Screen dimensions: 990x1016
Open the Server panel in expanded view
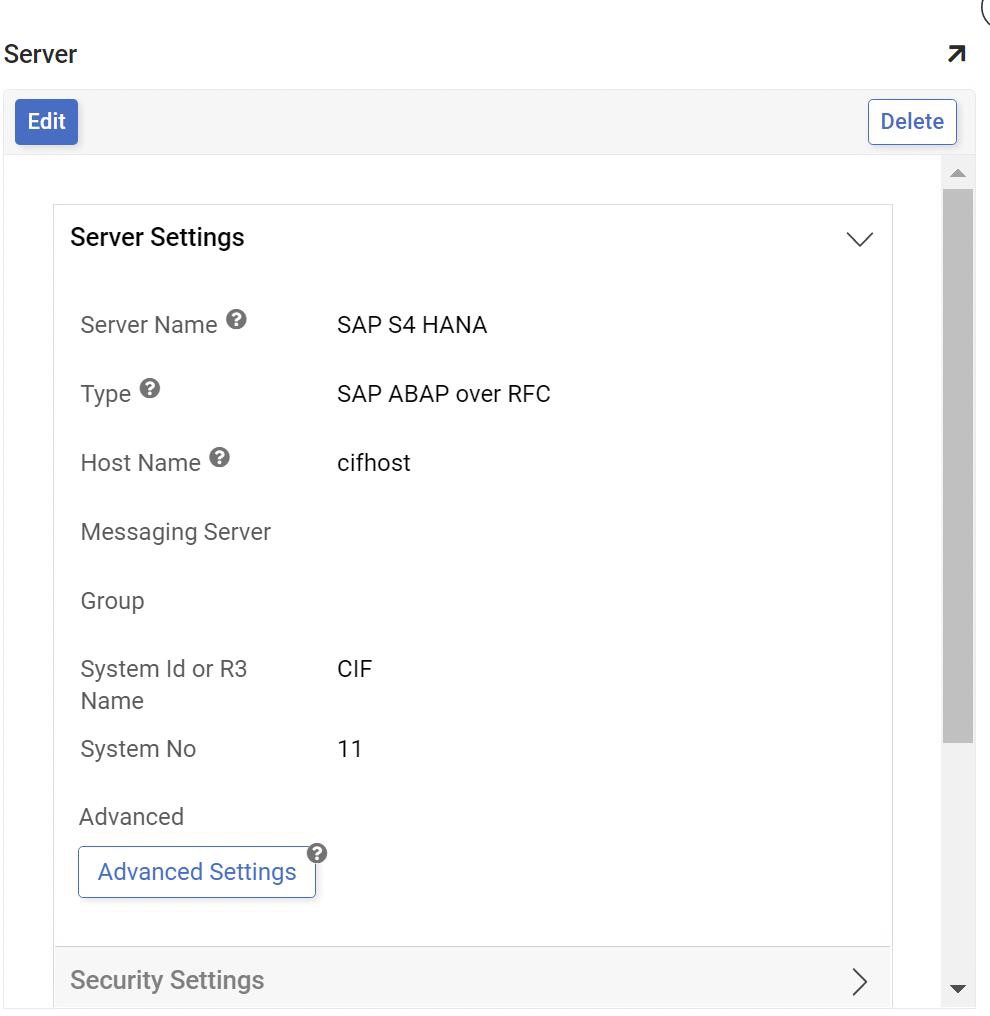(x=956, y=54)
